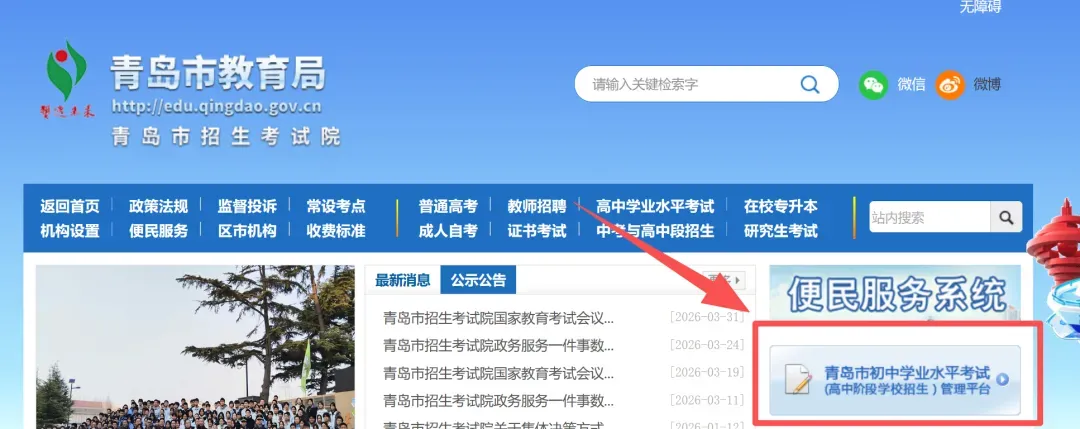Screen dimensions: 1080x429
Task: Click the 青岛市招生考试院 subtitle text
Action: click(226, 136)
